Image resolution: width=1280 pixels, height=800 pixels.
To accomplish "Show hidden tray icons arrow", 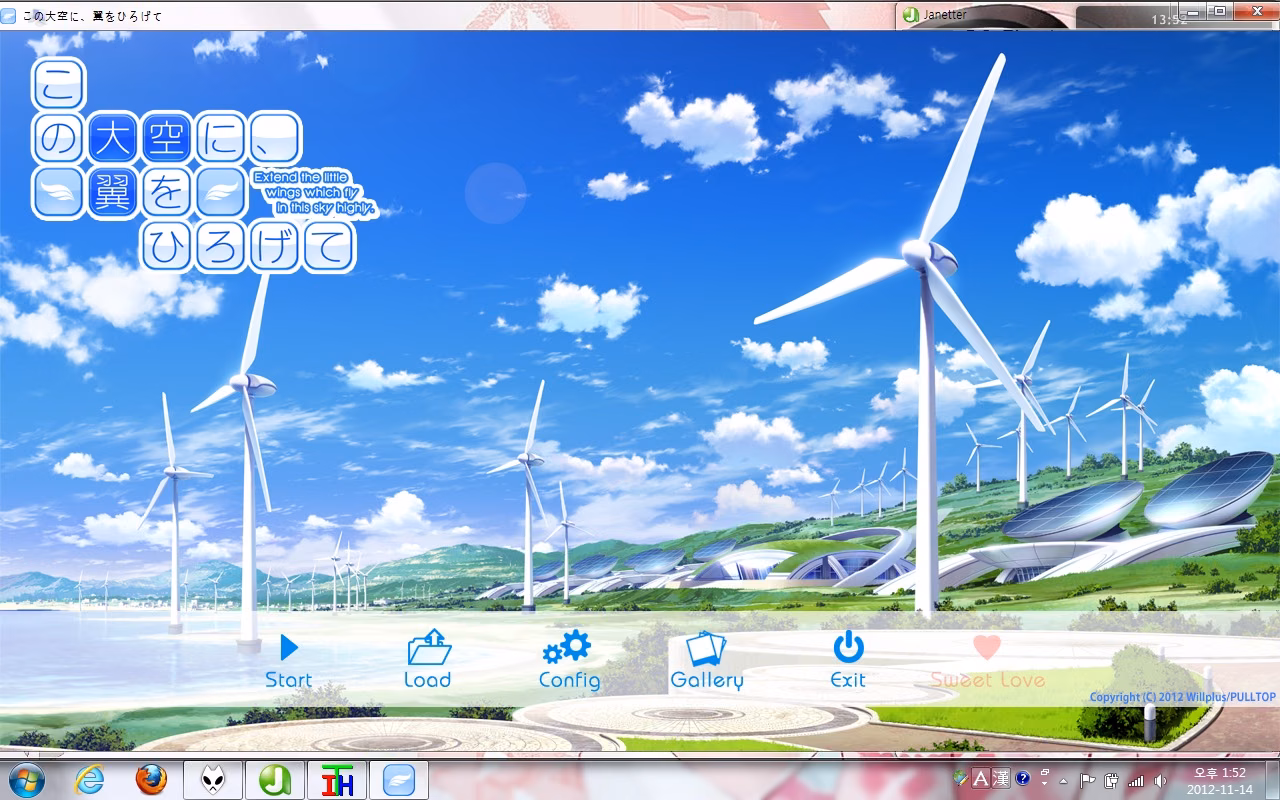I will click(1063, 780).
